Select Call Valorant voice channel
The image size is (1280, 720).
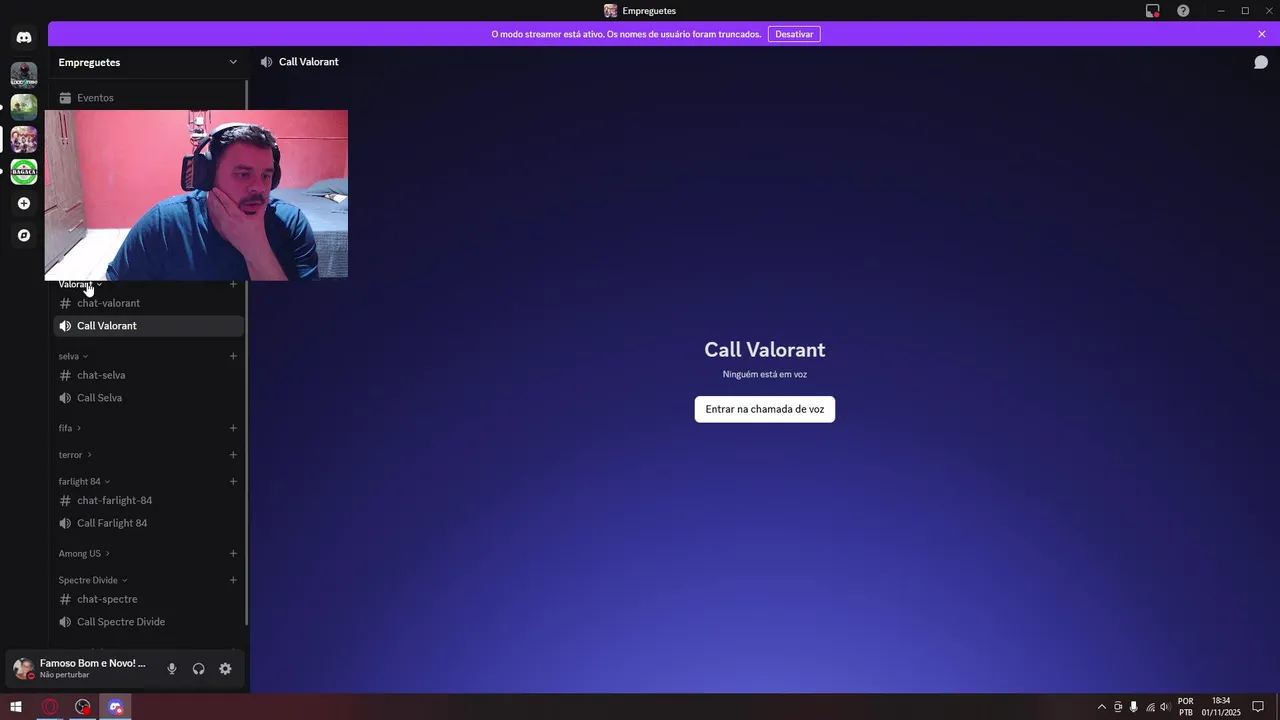coord(148,326)
